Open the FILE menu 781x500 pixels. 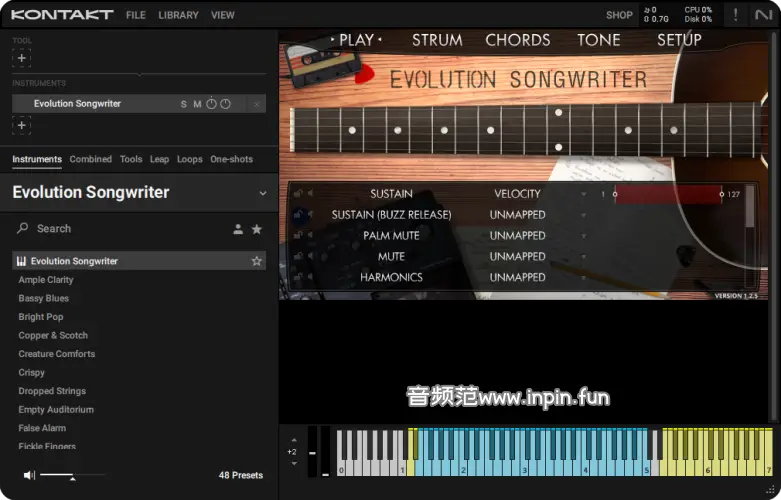136,15
